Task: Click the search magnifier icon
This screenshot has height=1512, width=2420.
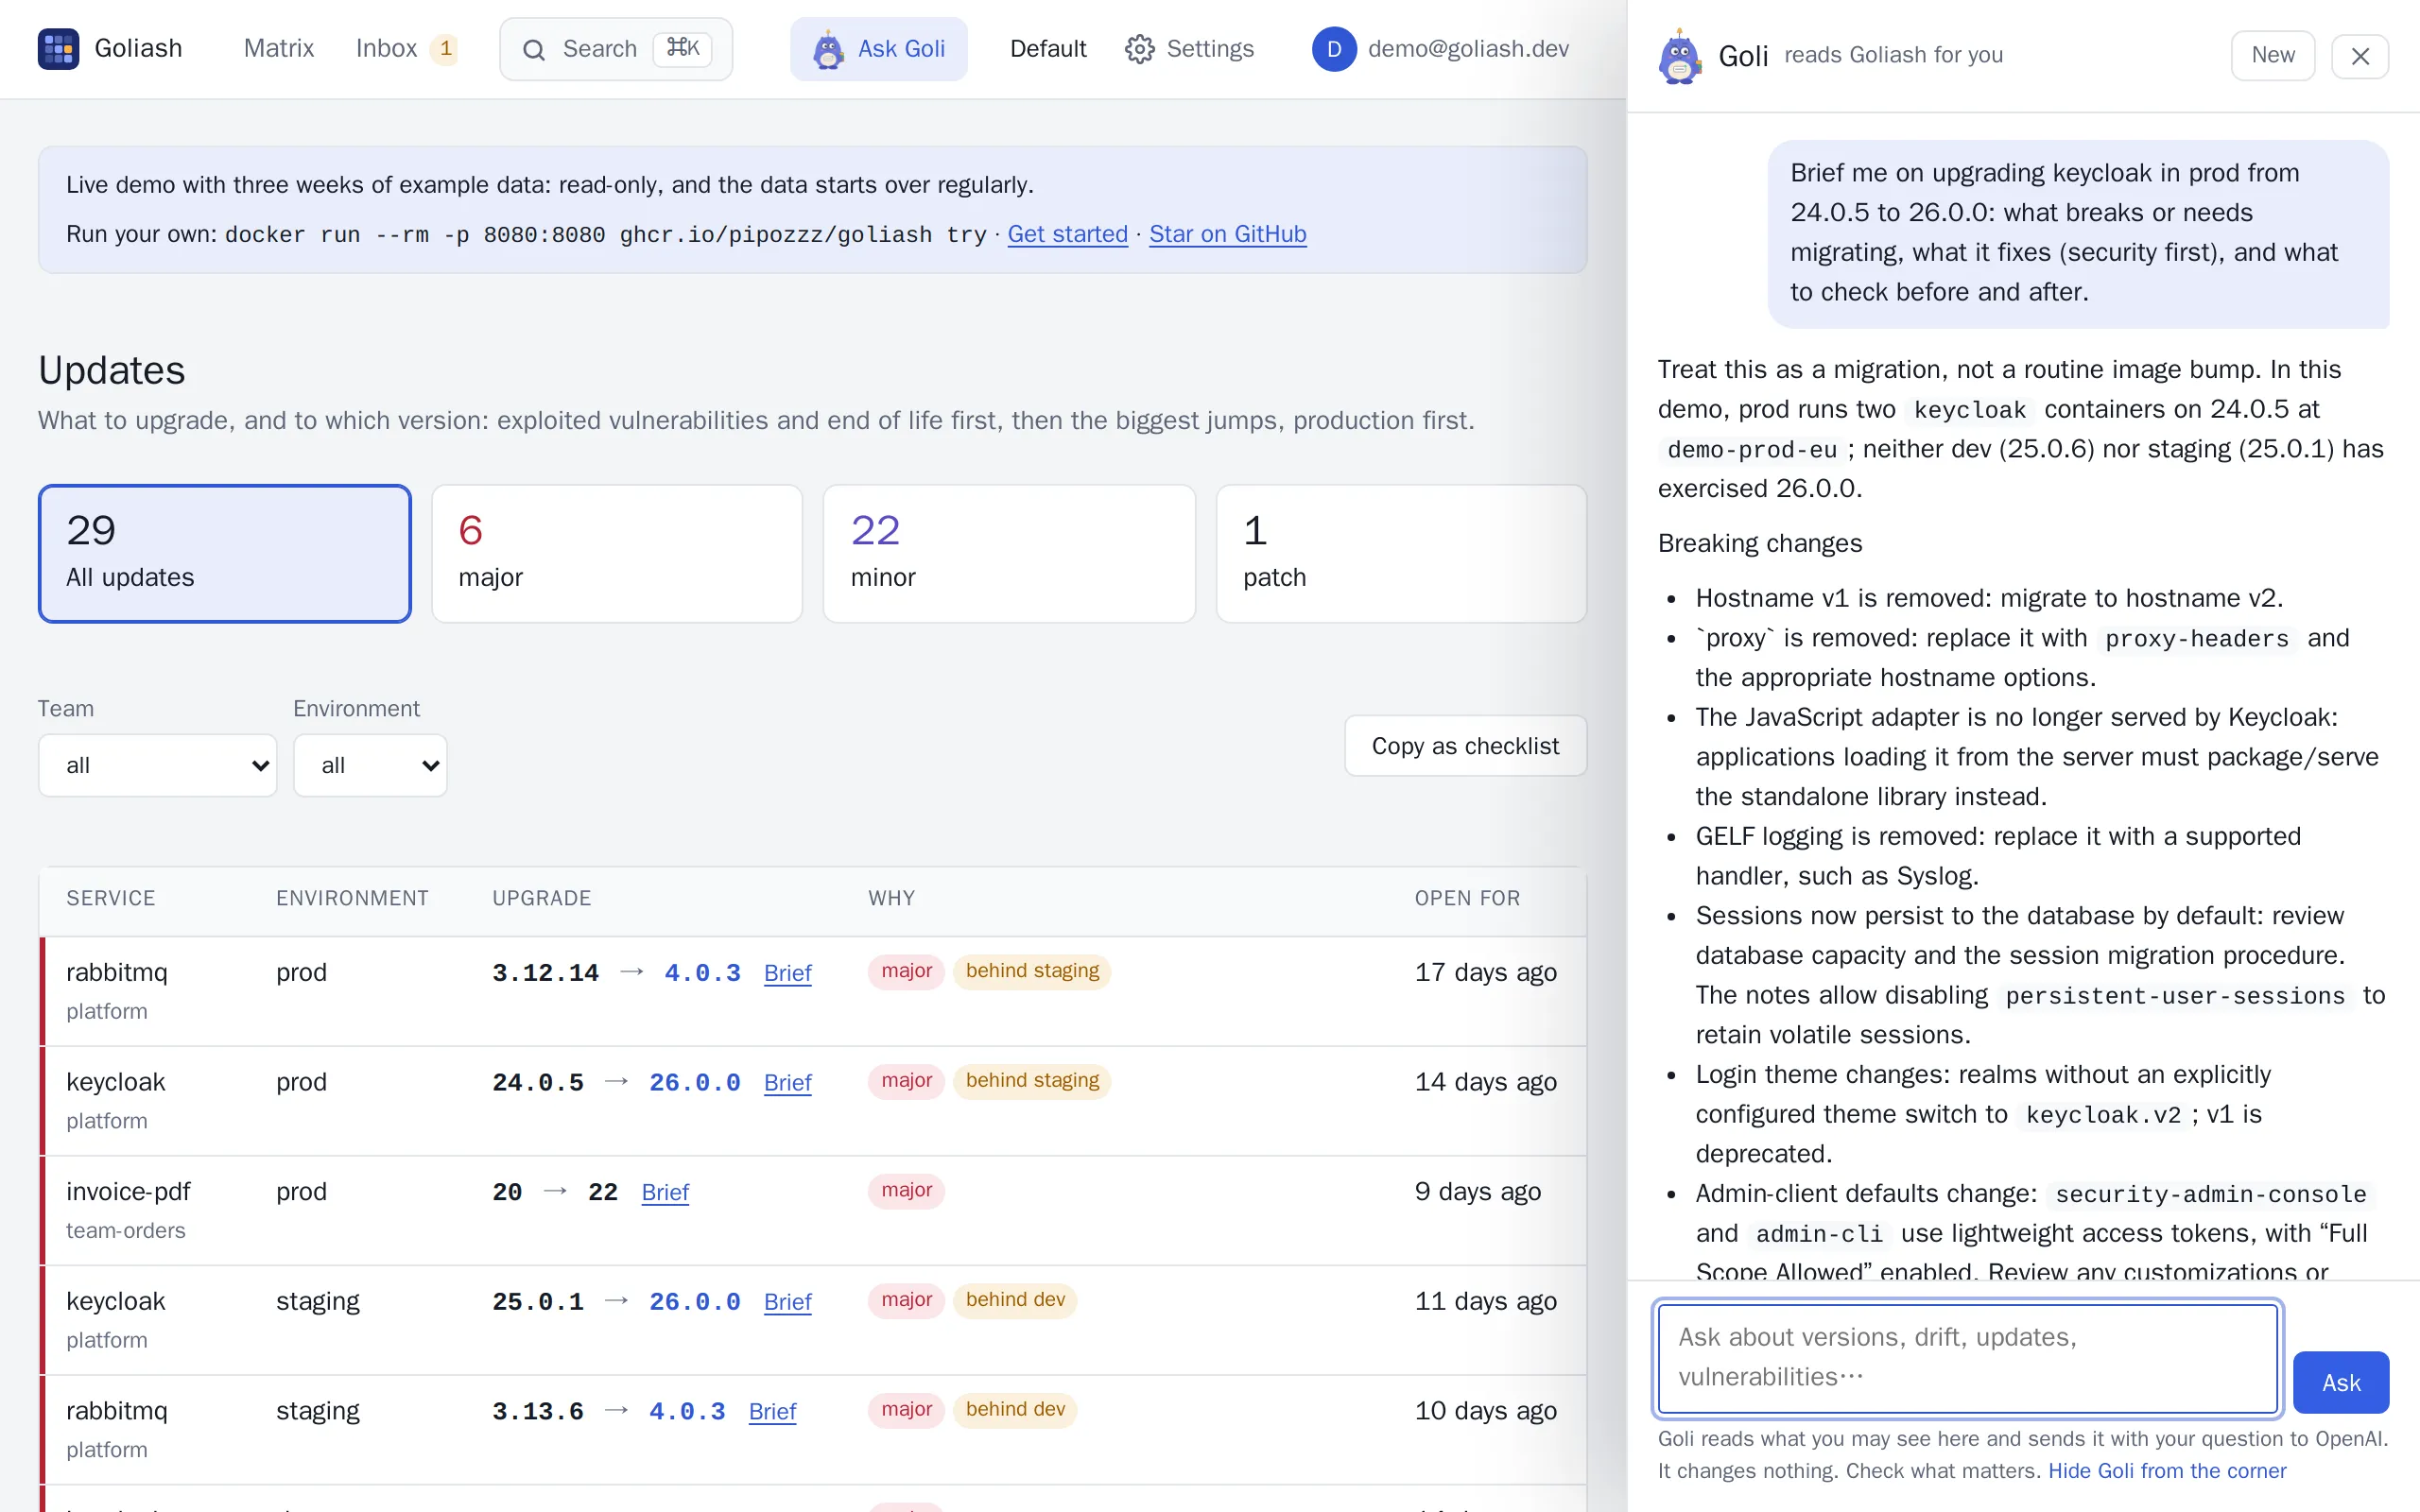Action: 534,49
